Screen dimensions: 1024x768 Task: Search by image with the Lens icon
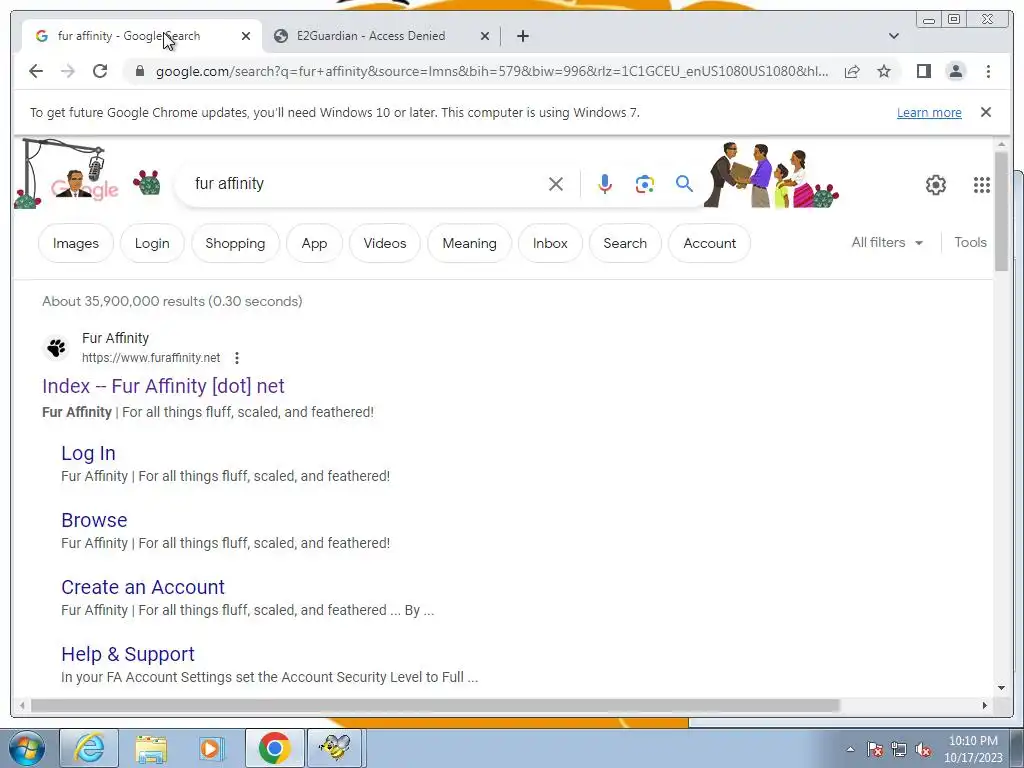point(645,184)
